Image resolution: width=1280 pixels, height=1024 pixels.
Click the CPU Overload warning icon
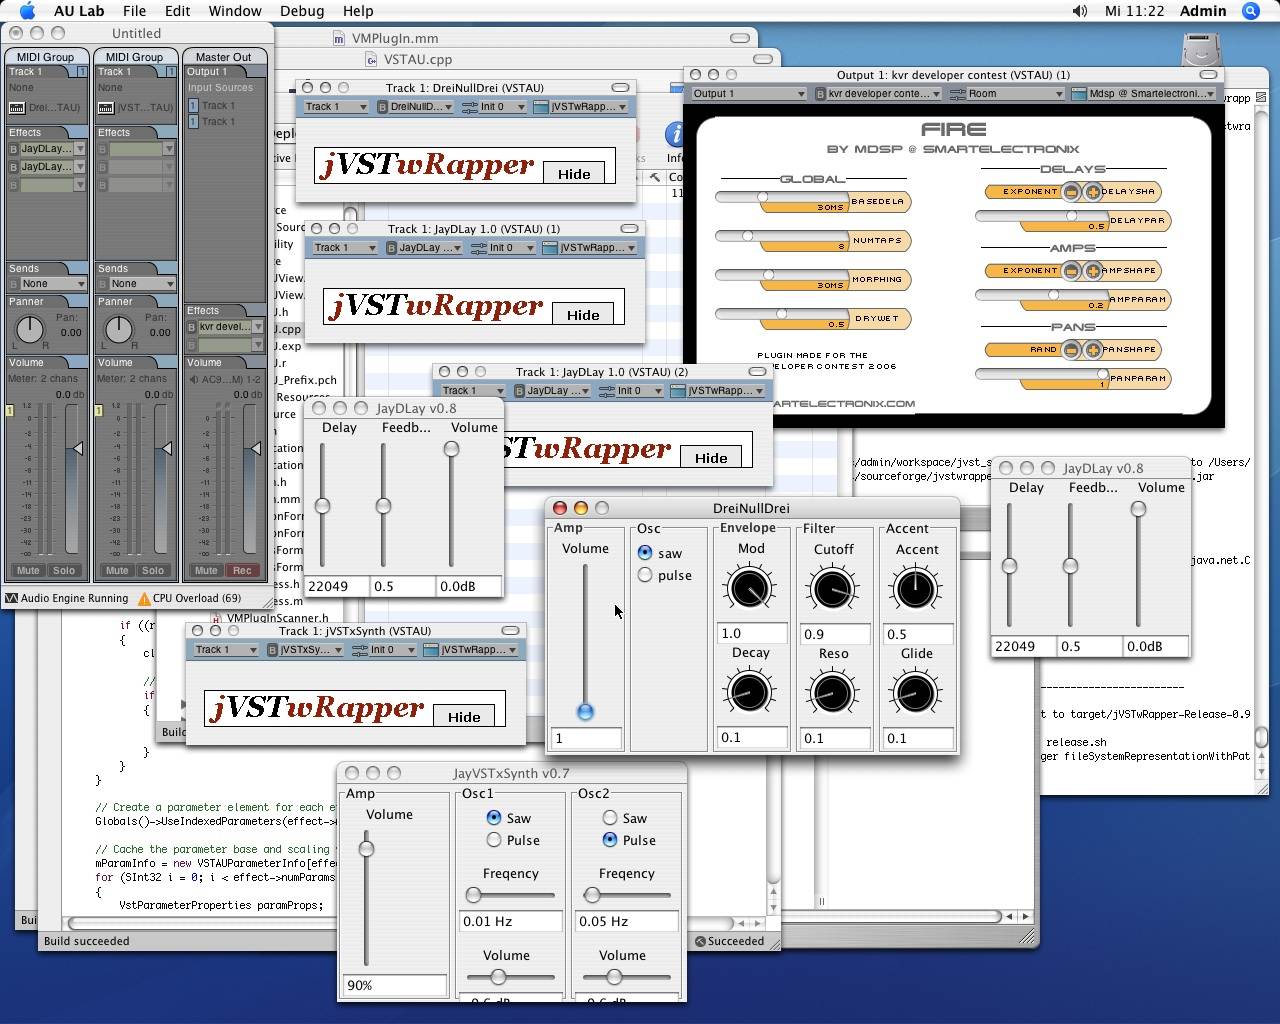pos(144,598)
